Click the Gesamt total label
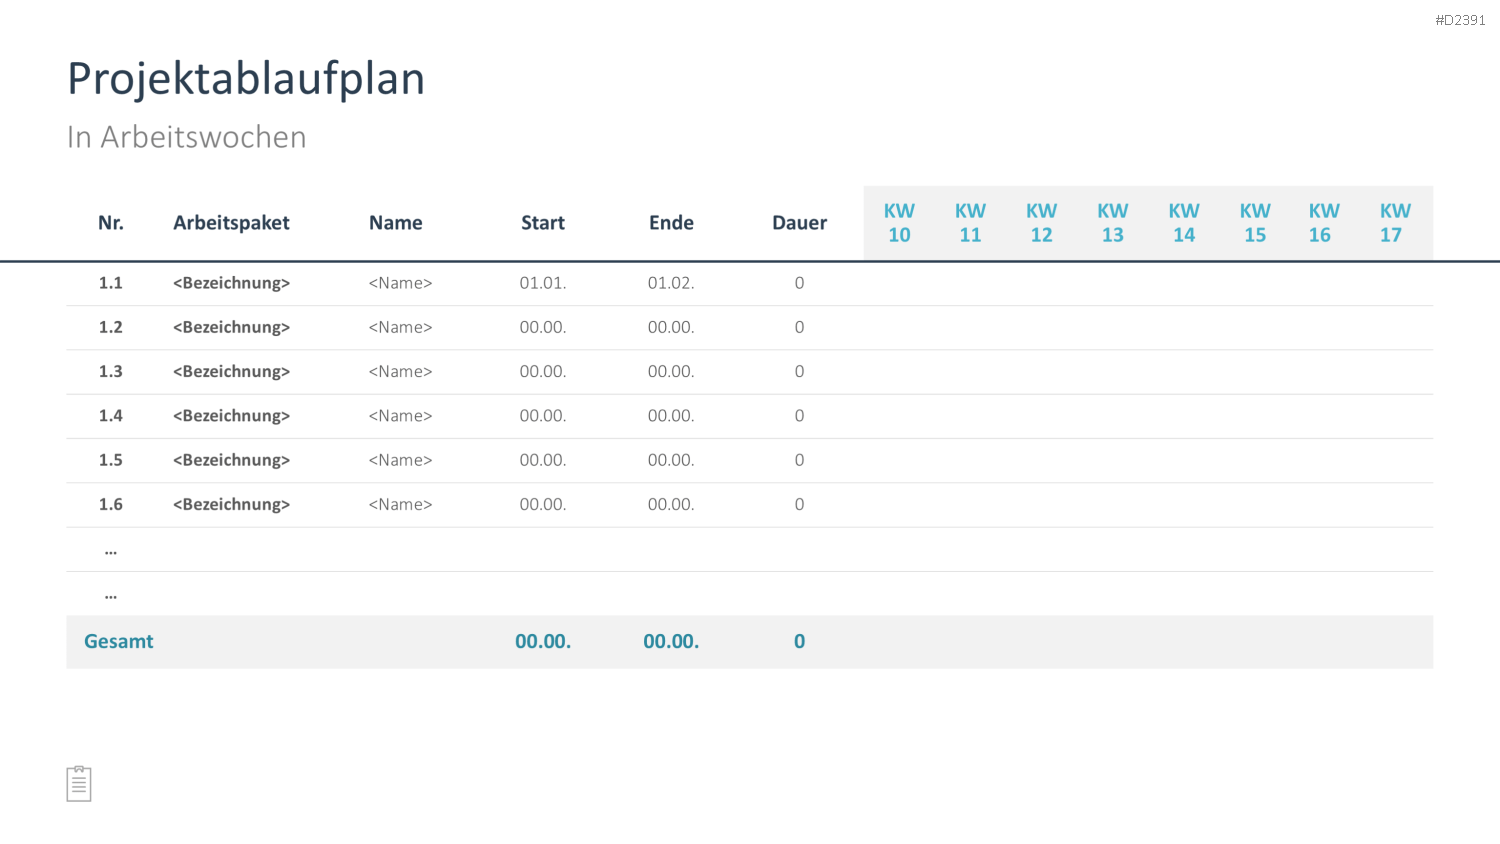This screenshot has width=1500, height=844. (119, 642)
